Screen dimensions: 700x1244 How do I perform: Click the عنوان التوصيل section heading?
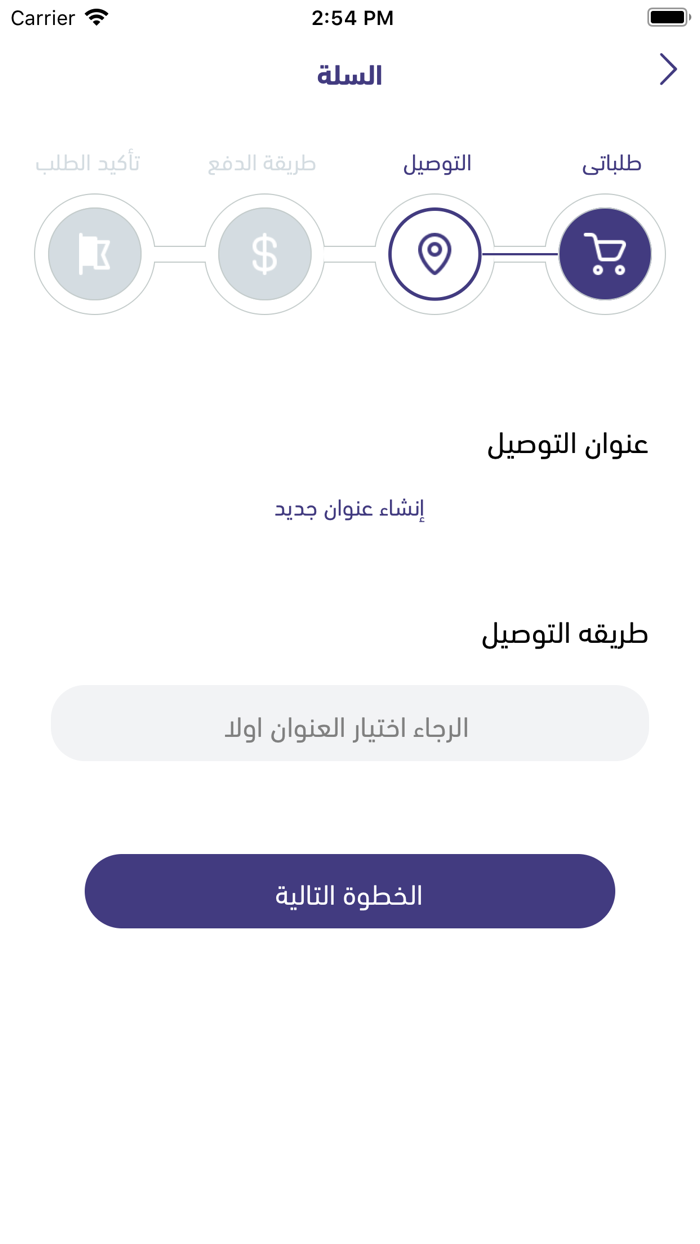pyautogui.click(x=567, y=444)
